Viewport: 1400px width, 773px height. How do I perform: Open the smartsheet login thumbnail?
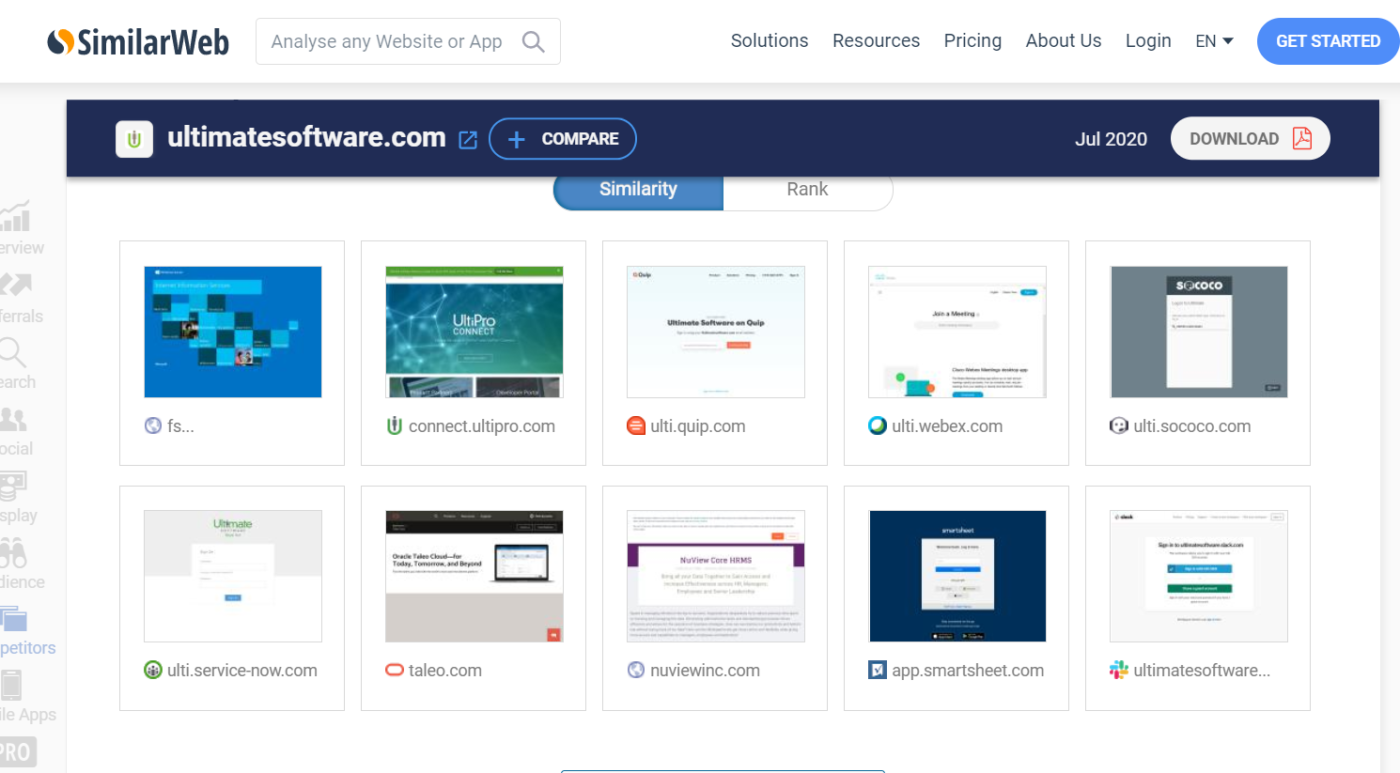(x=957, y=576)
